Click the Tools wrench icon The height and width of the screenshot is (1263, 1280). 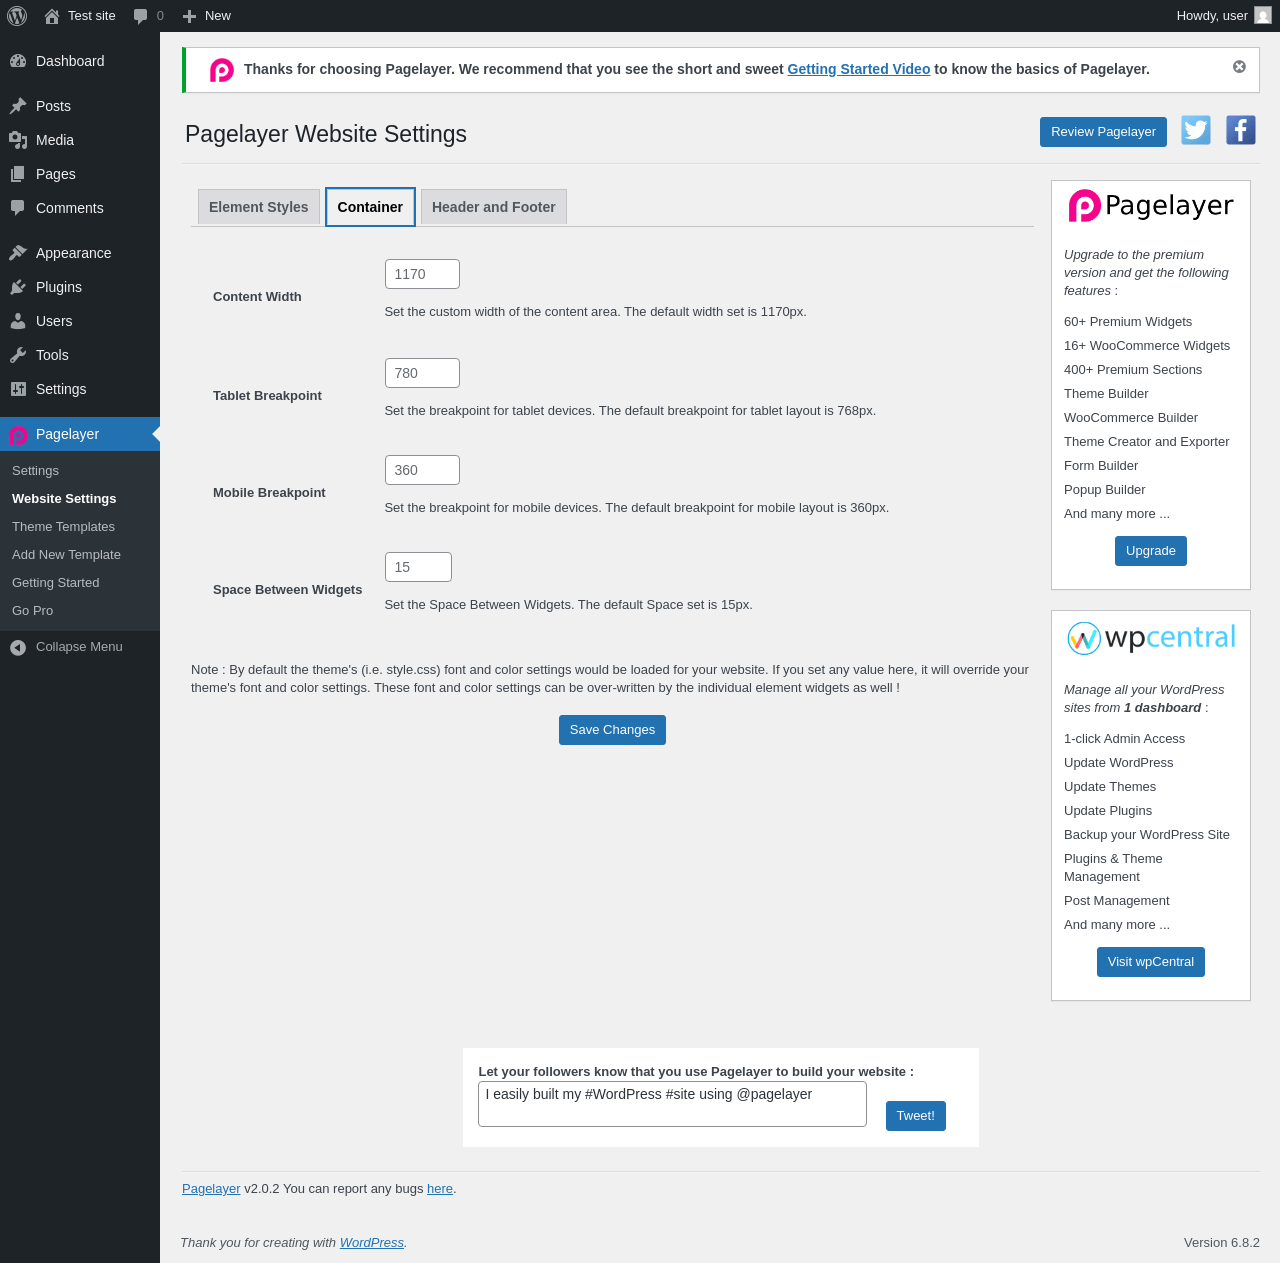[x=18, y=355]
